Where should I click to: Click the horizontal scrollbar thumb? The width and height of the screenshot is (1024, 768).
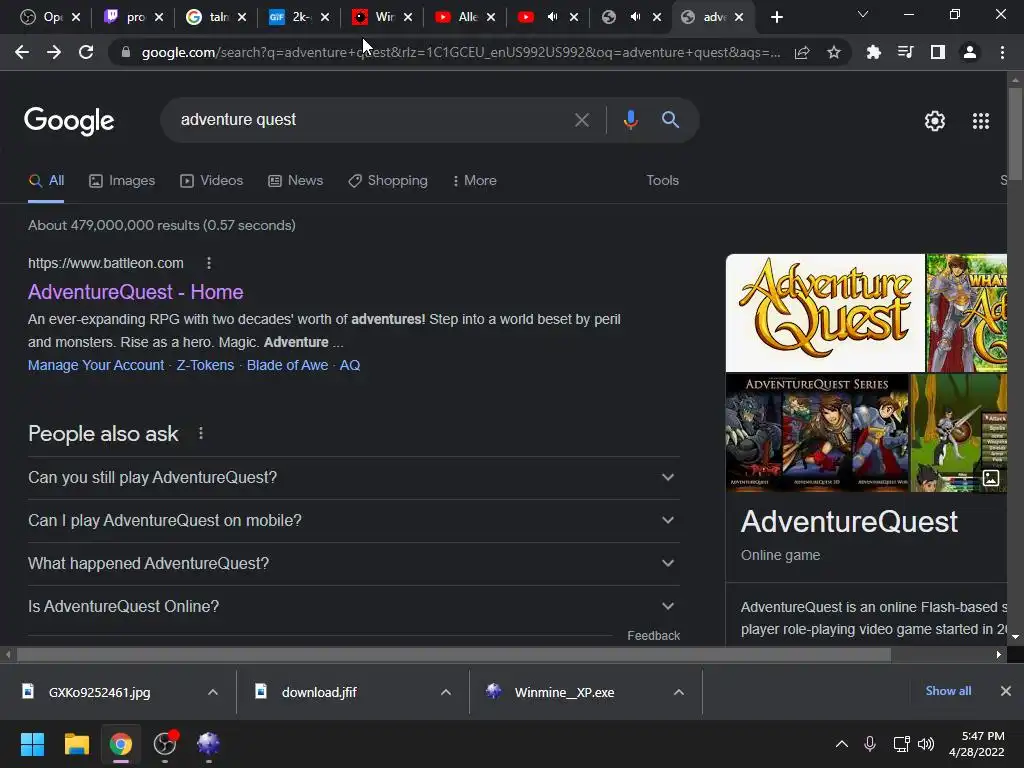(x=454, y=654)
